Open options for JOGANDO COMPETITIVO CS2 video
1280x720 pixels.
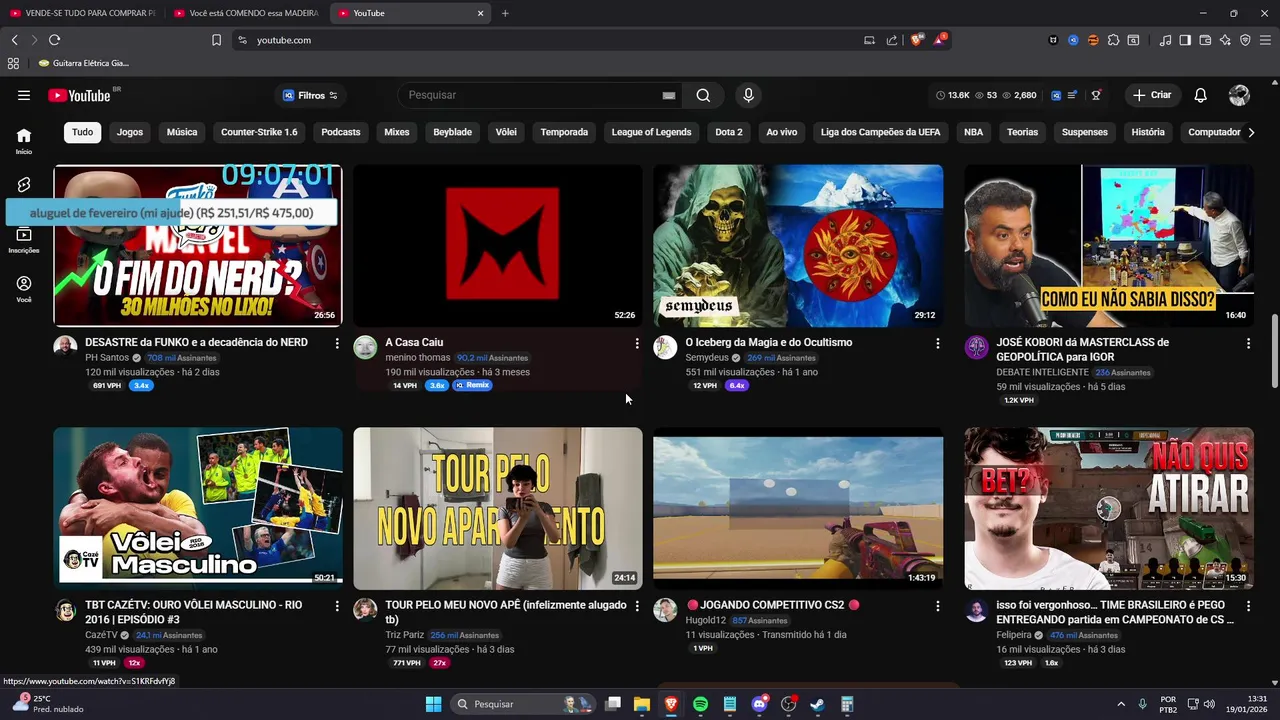click(x=937, y=606)
